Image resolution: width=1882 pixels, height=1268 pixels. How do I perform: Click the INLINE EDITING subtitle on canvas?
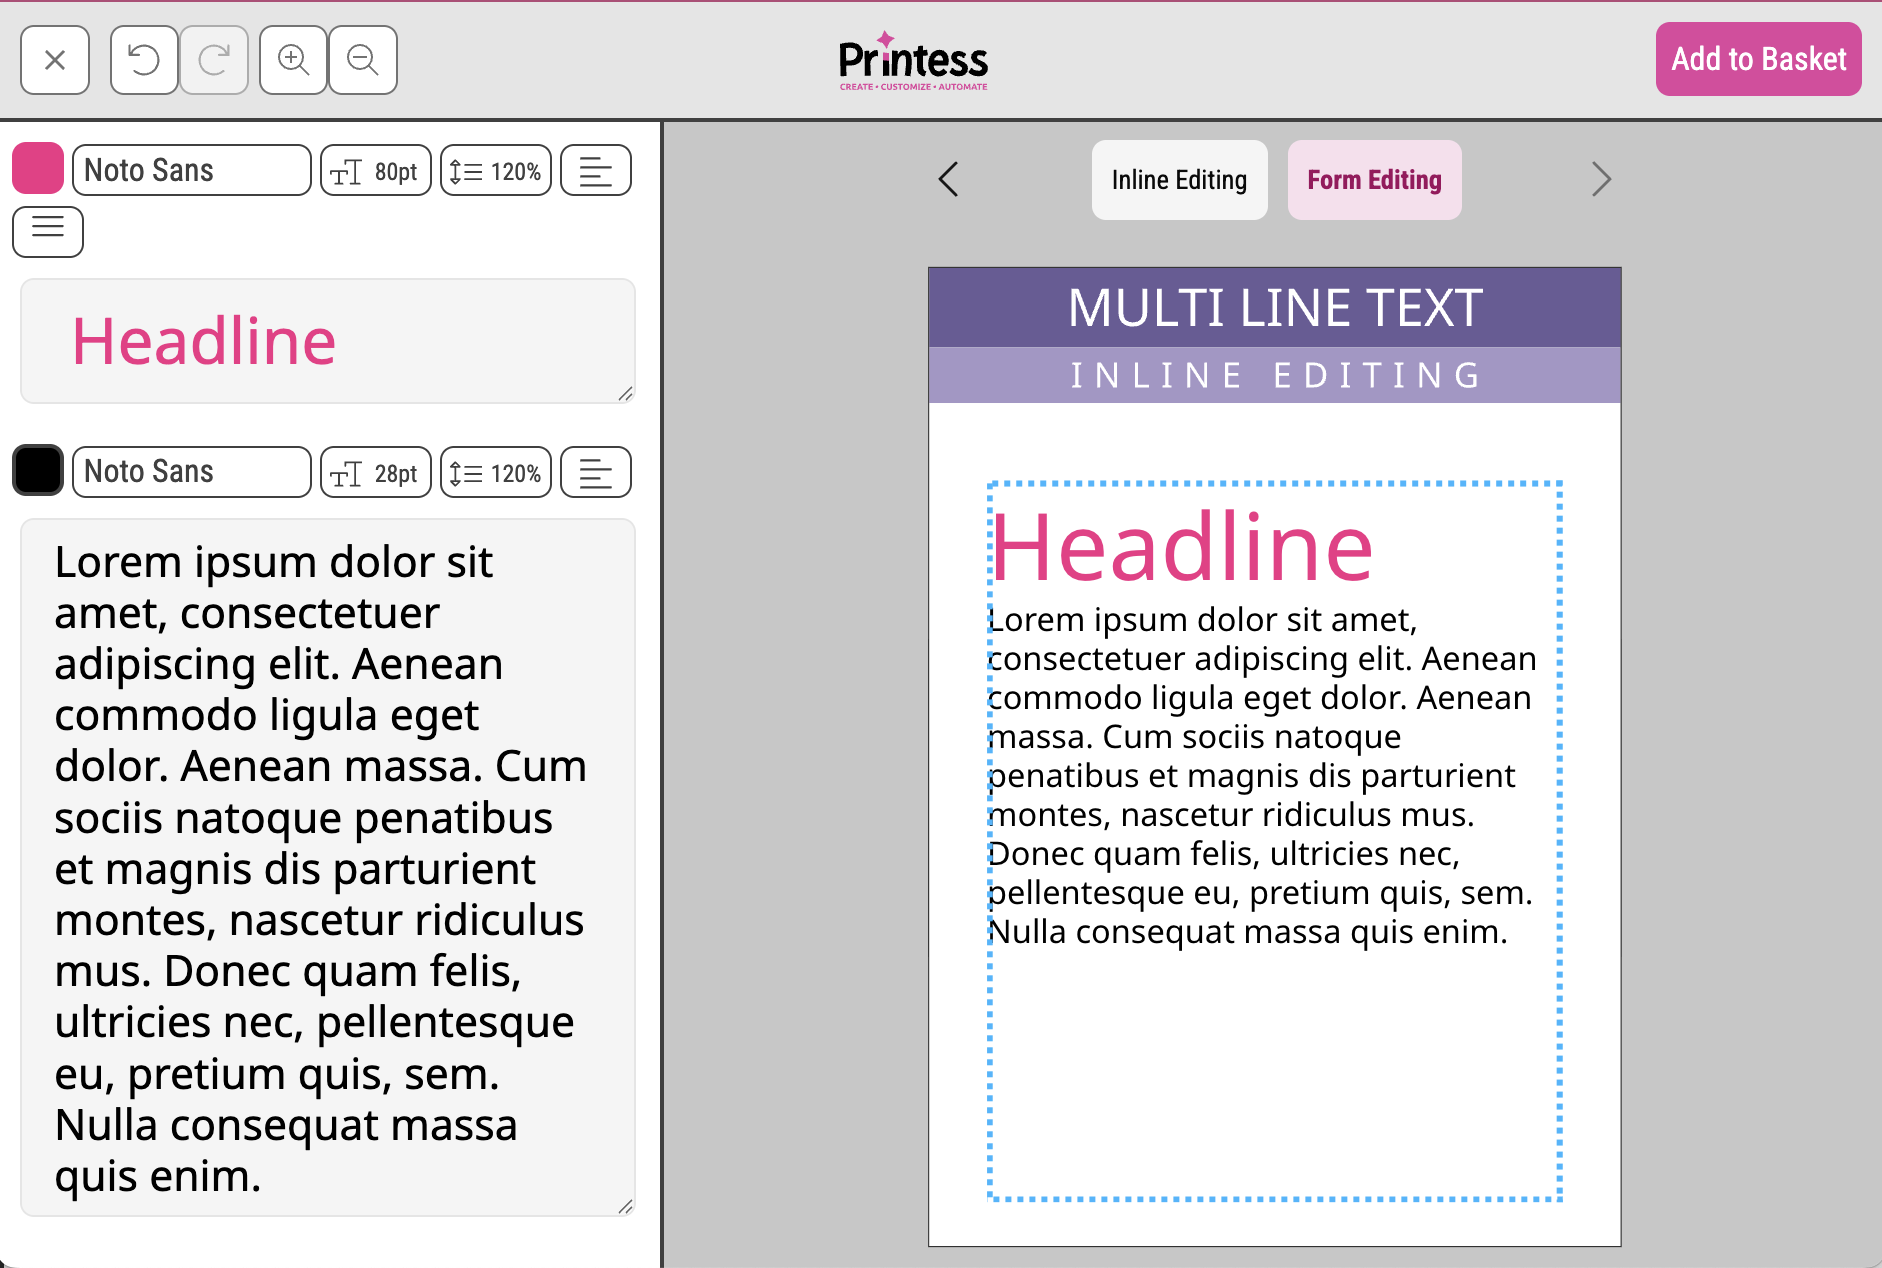1275,375
